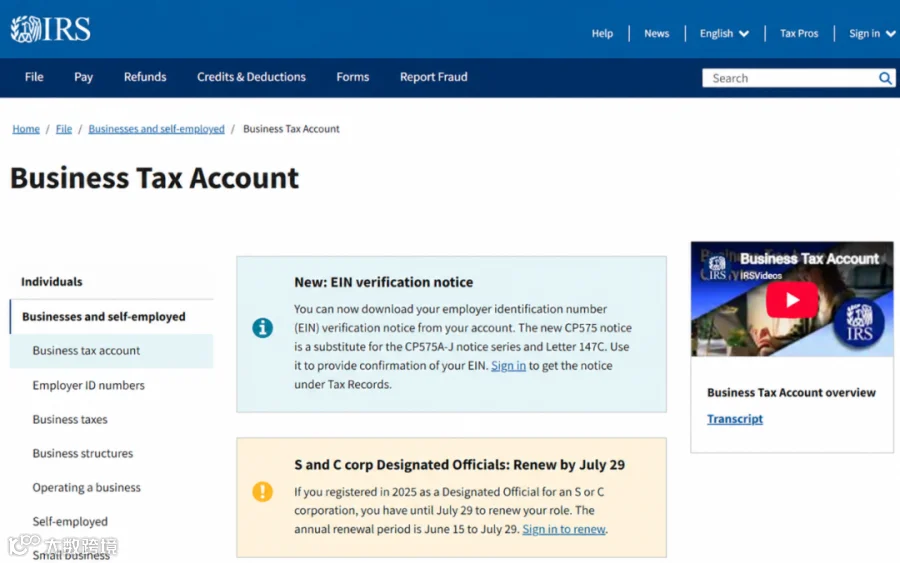Open the Report Fraud menu
Screen dimensions: 900x563
tap(433, 77)
